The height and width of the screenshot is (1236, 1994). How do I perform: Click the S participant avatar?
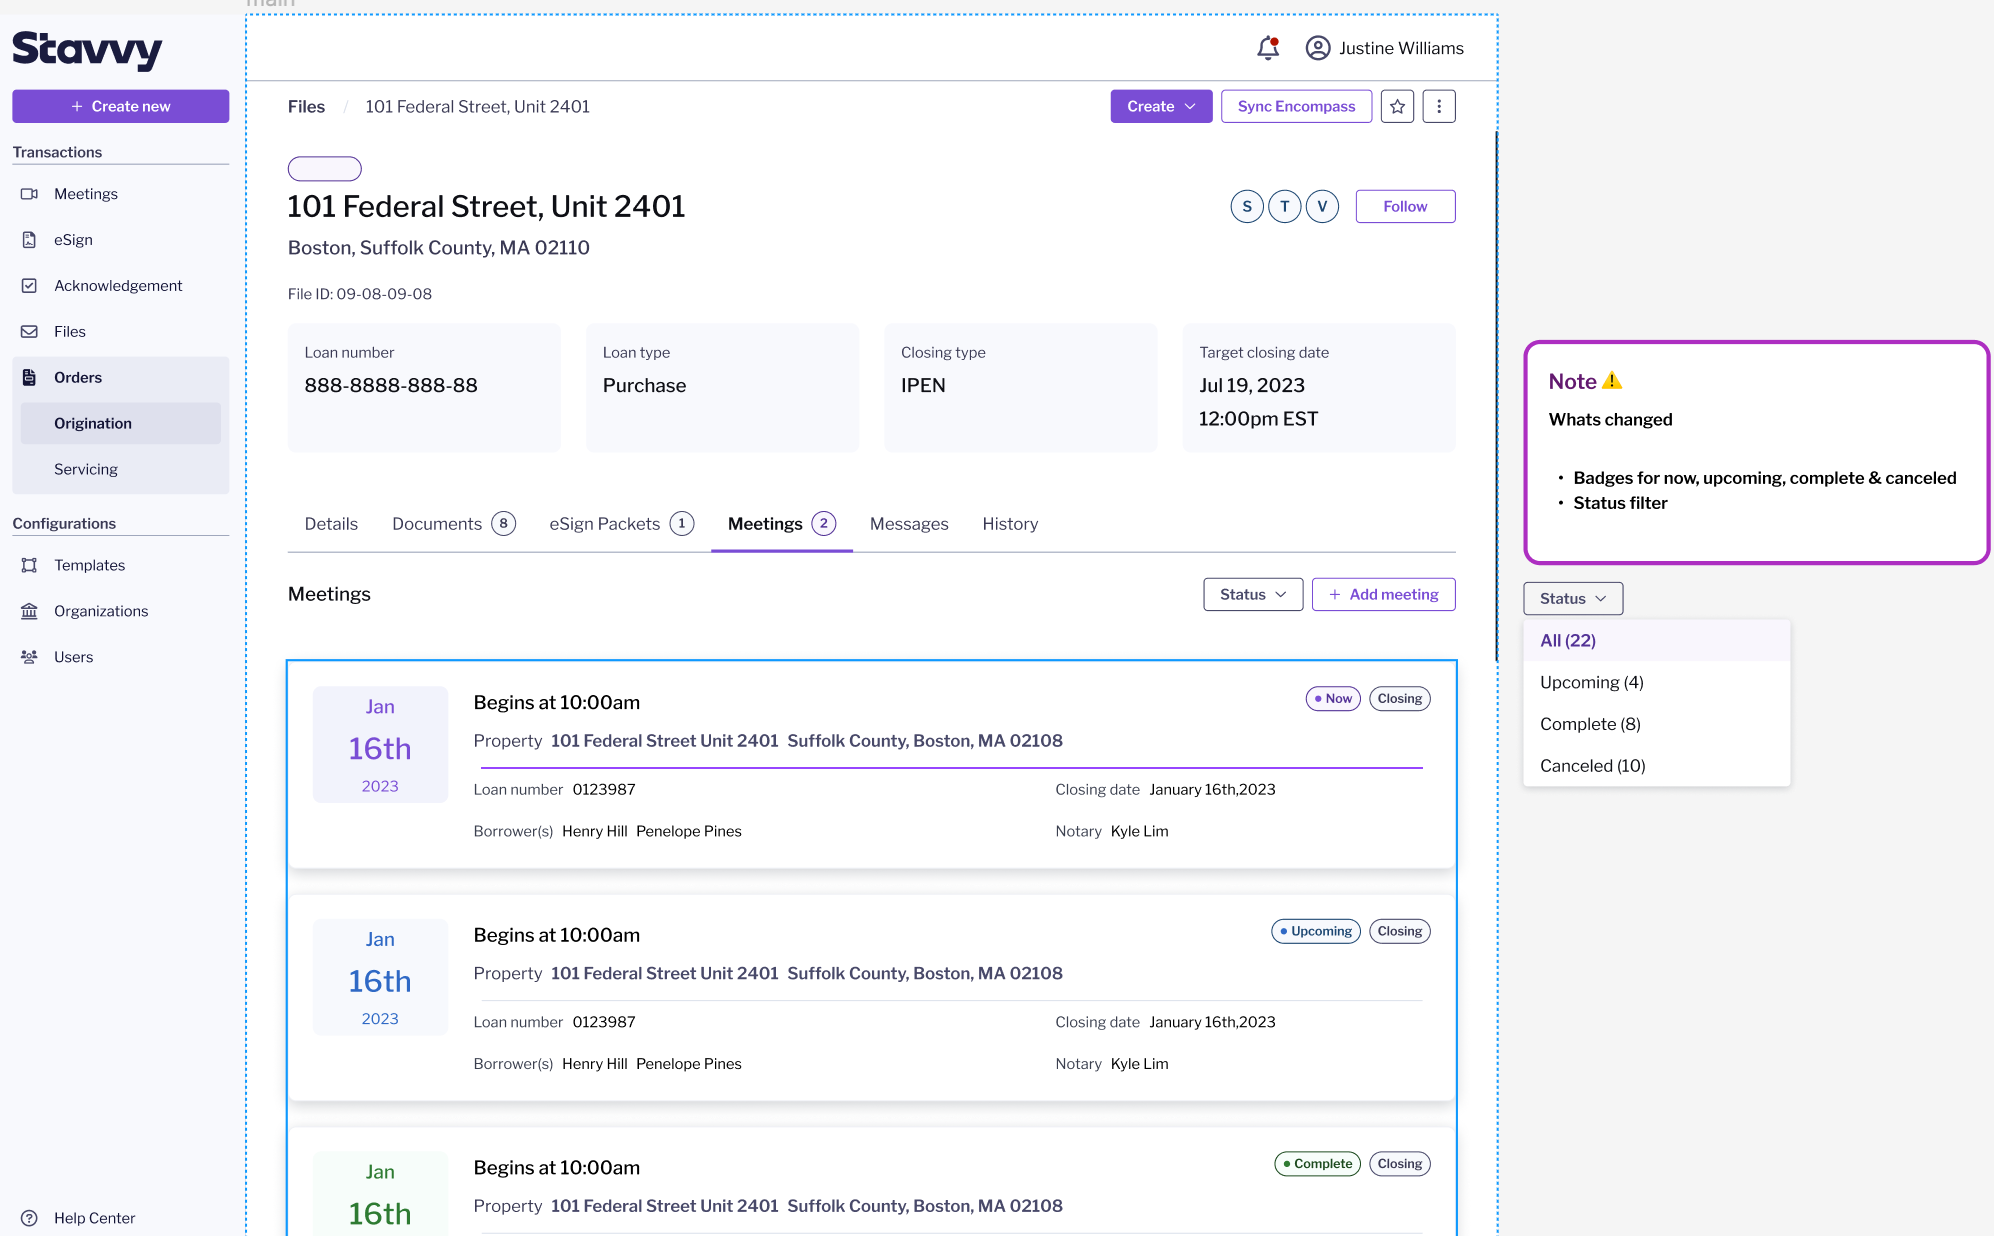pos(1247,206)
